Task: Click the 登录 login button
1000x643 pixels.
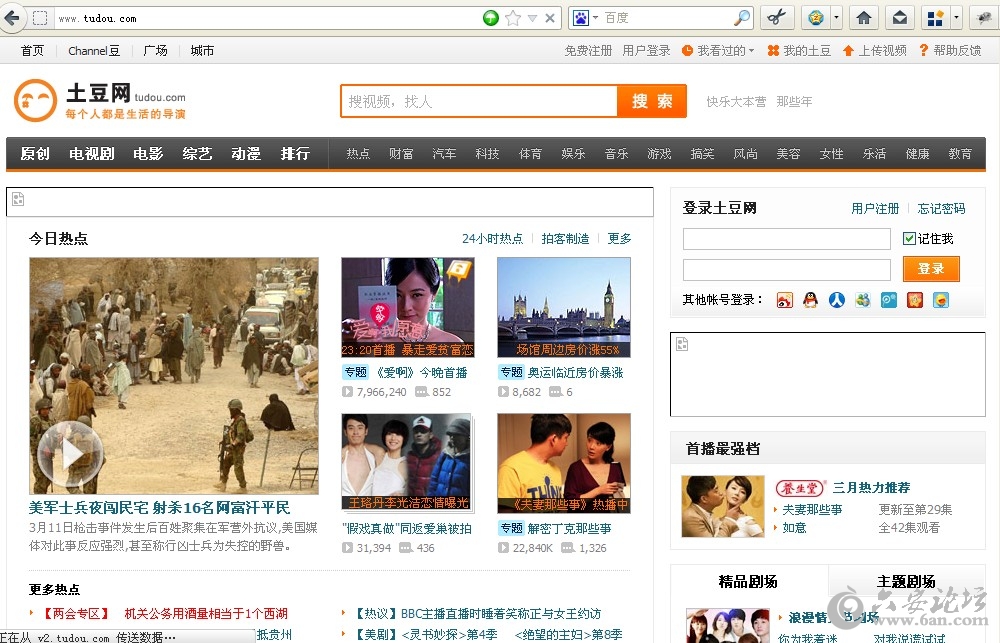Action: (x=931, y=268)
